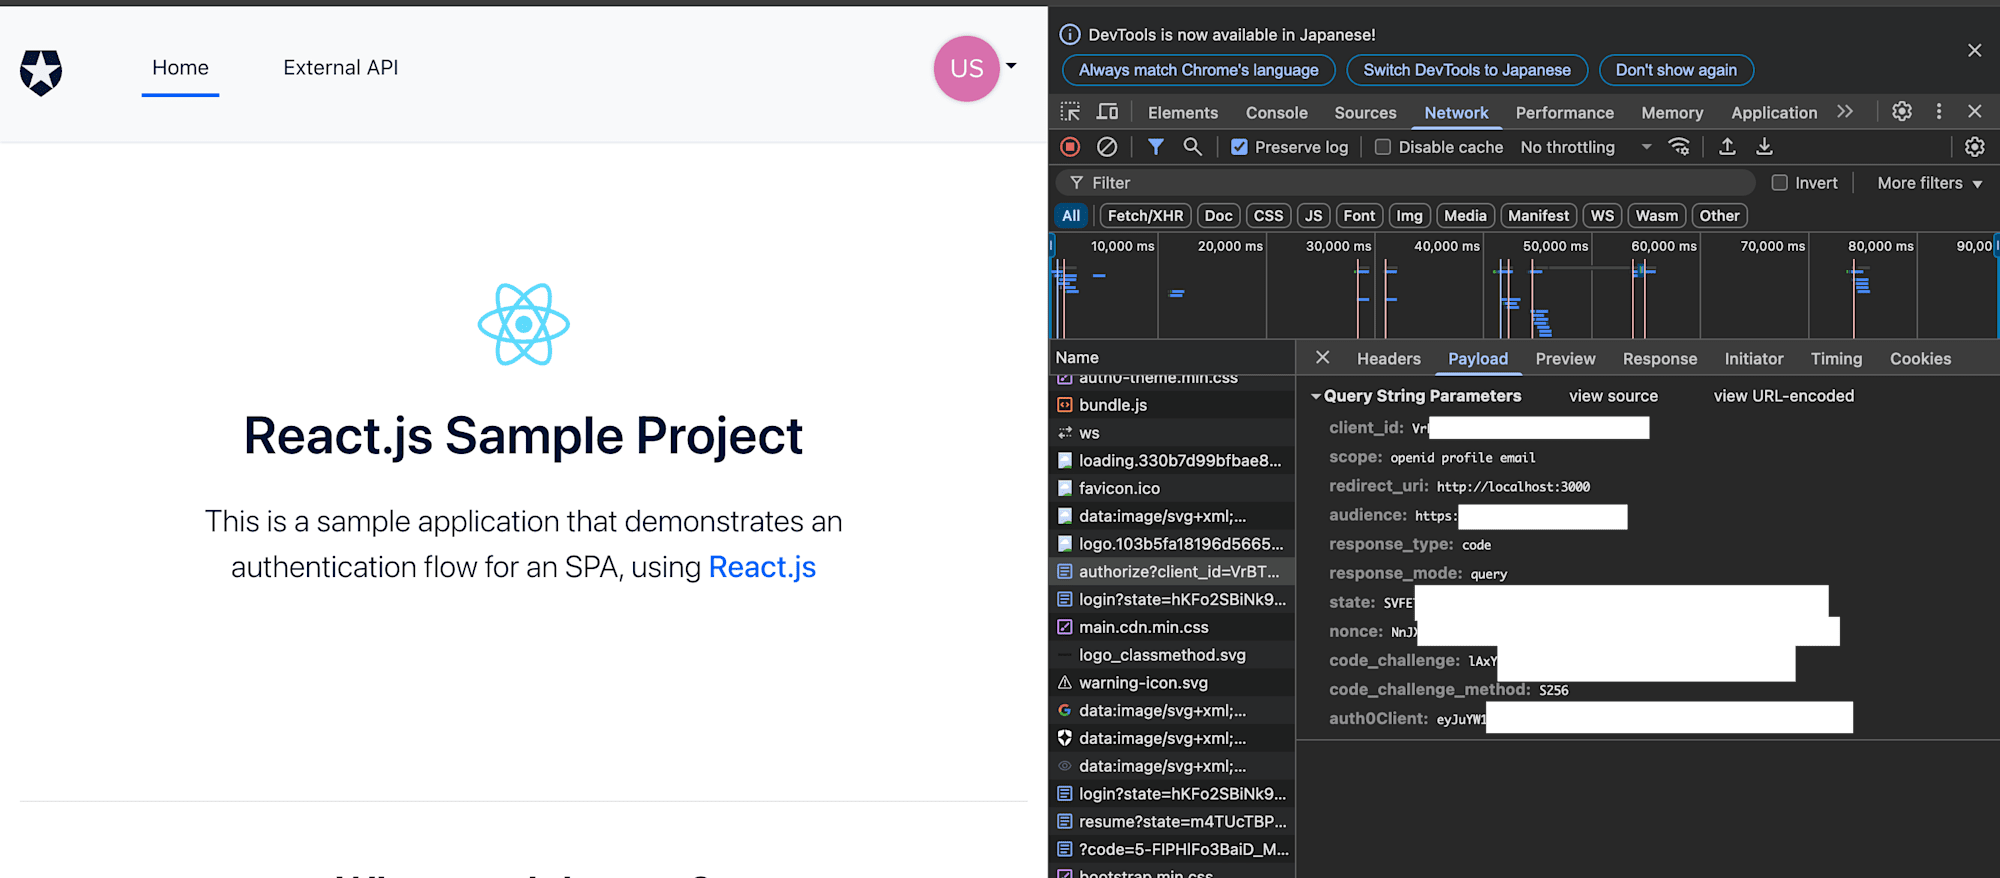This screenshot has height=878, width=2000.
Task: Filter by JS requests
Action: pos(1313,216)
